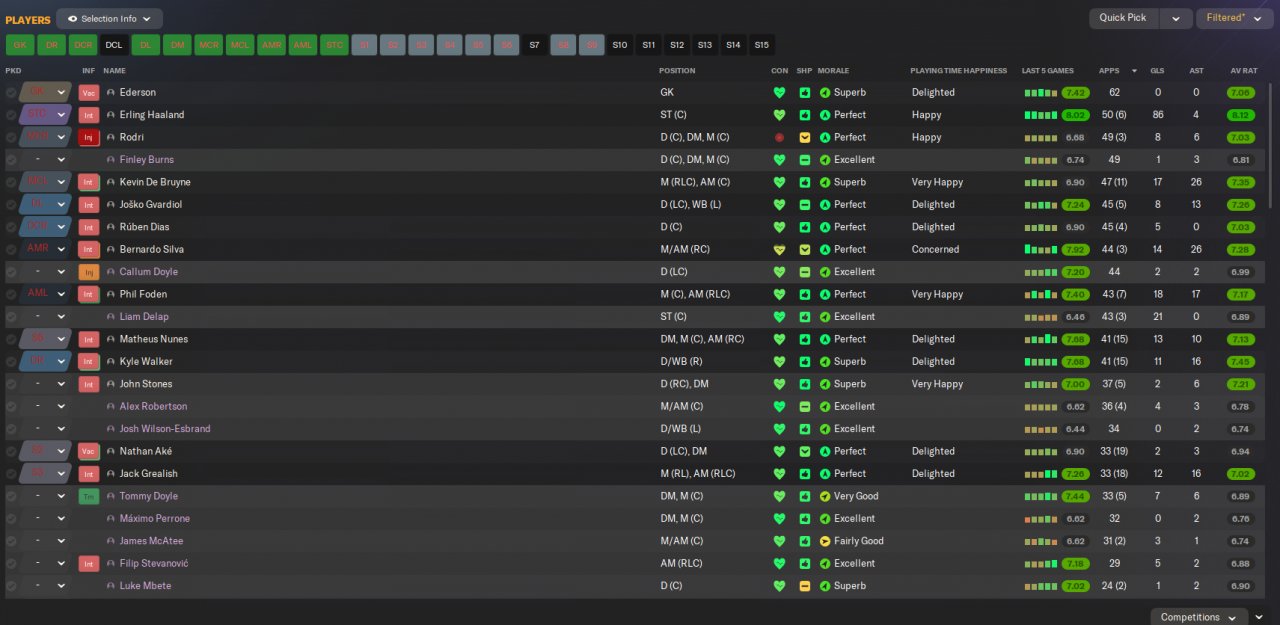Click Rodri's yellow match sharpness icon
The image size is (1280, 625).
pos(805,137)
